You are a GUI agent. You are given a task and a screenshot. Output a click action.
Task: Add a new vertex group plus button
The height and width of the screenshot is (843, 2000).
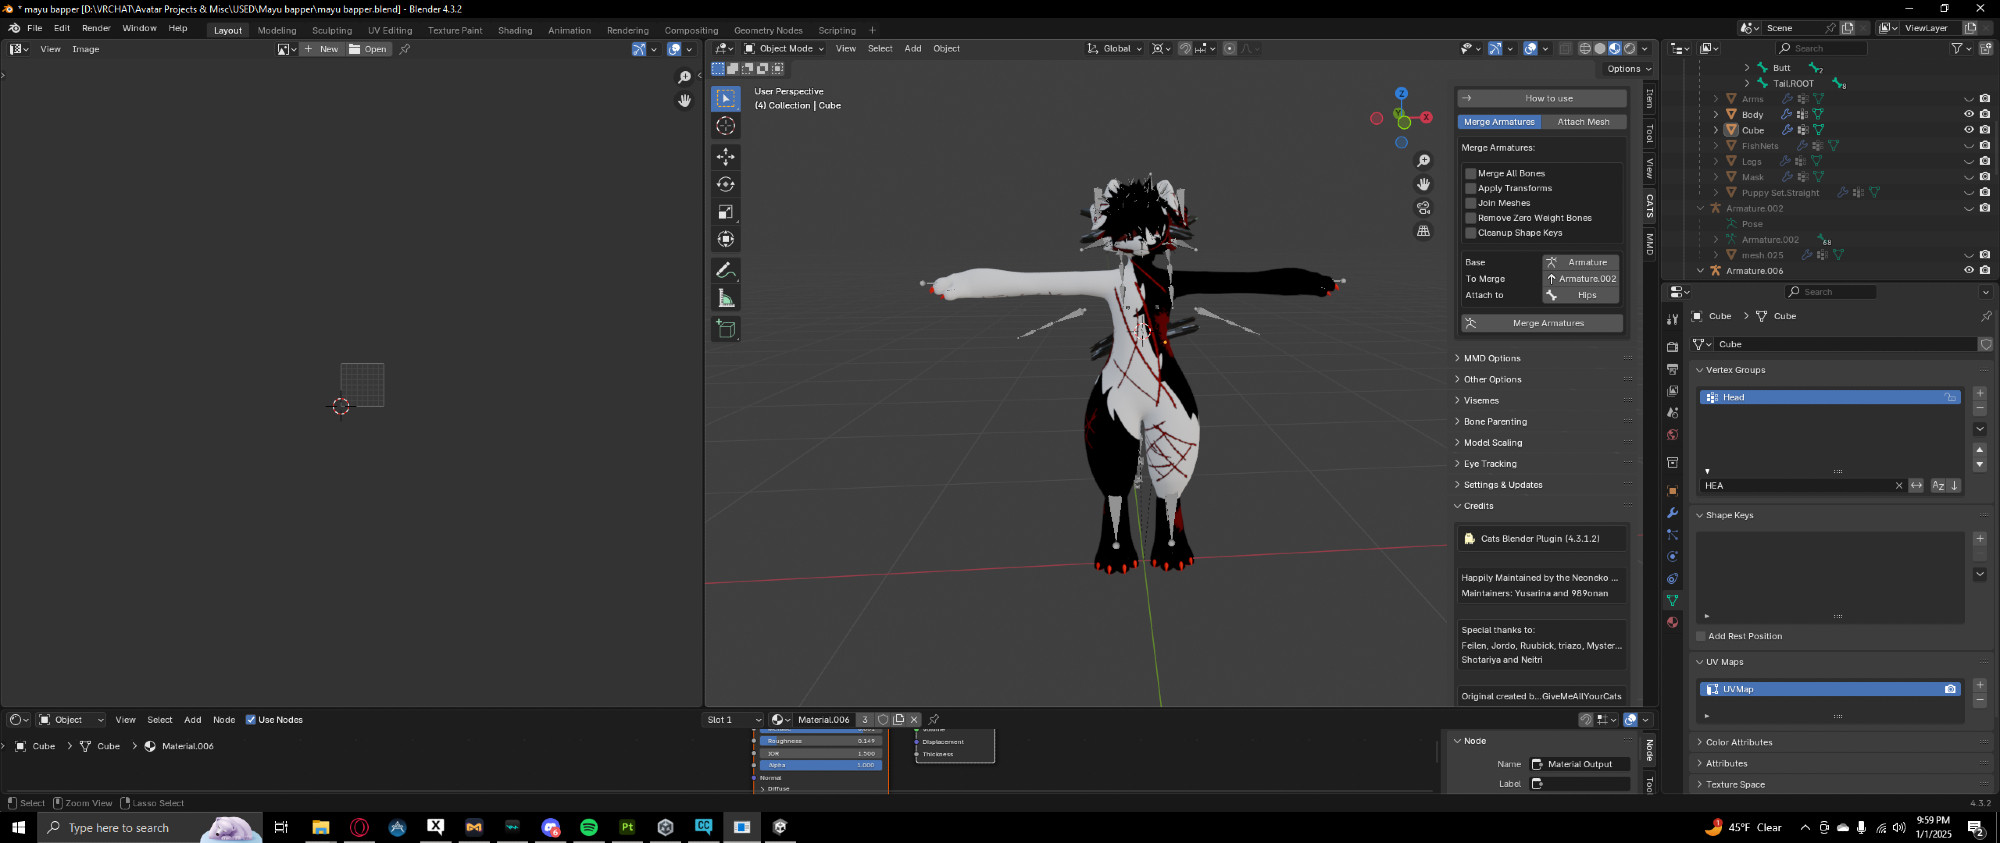[1980, 393]
